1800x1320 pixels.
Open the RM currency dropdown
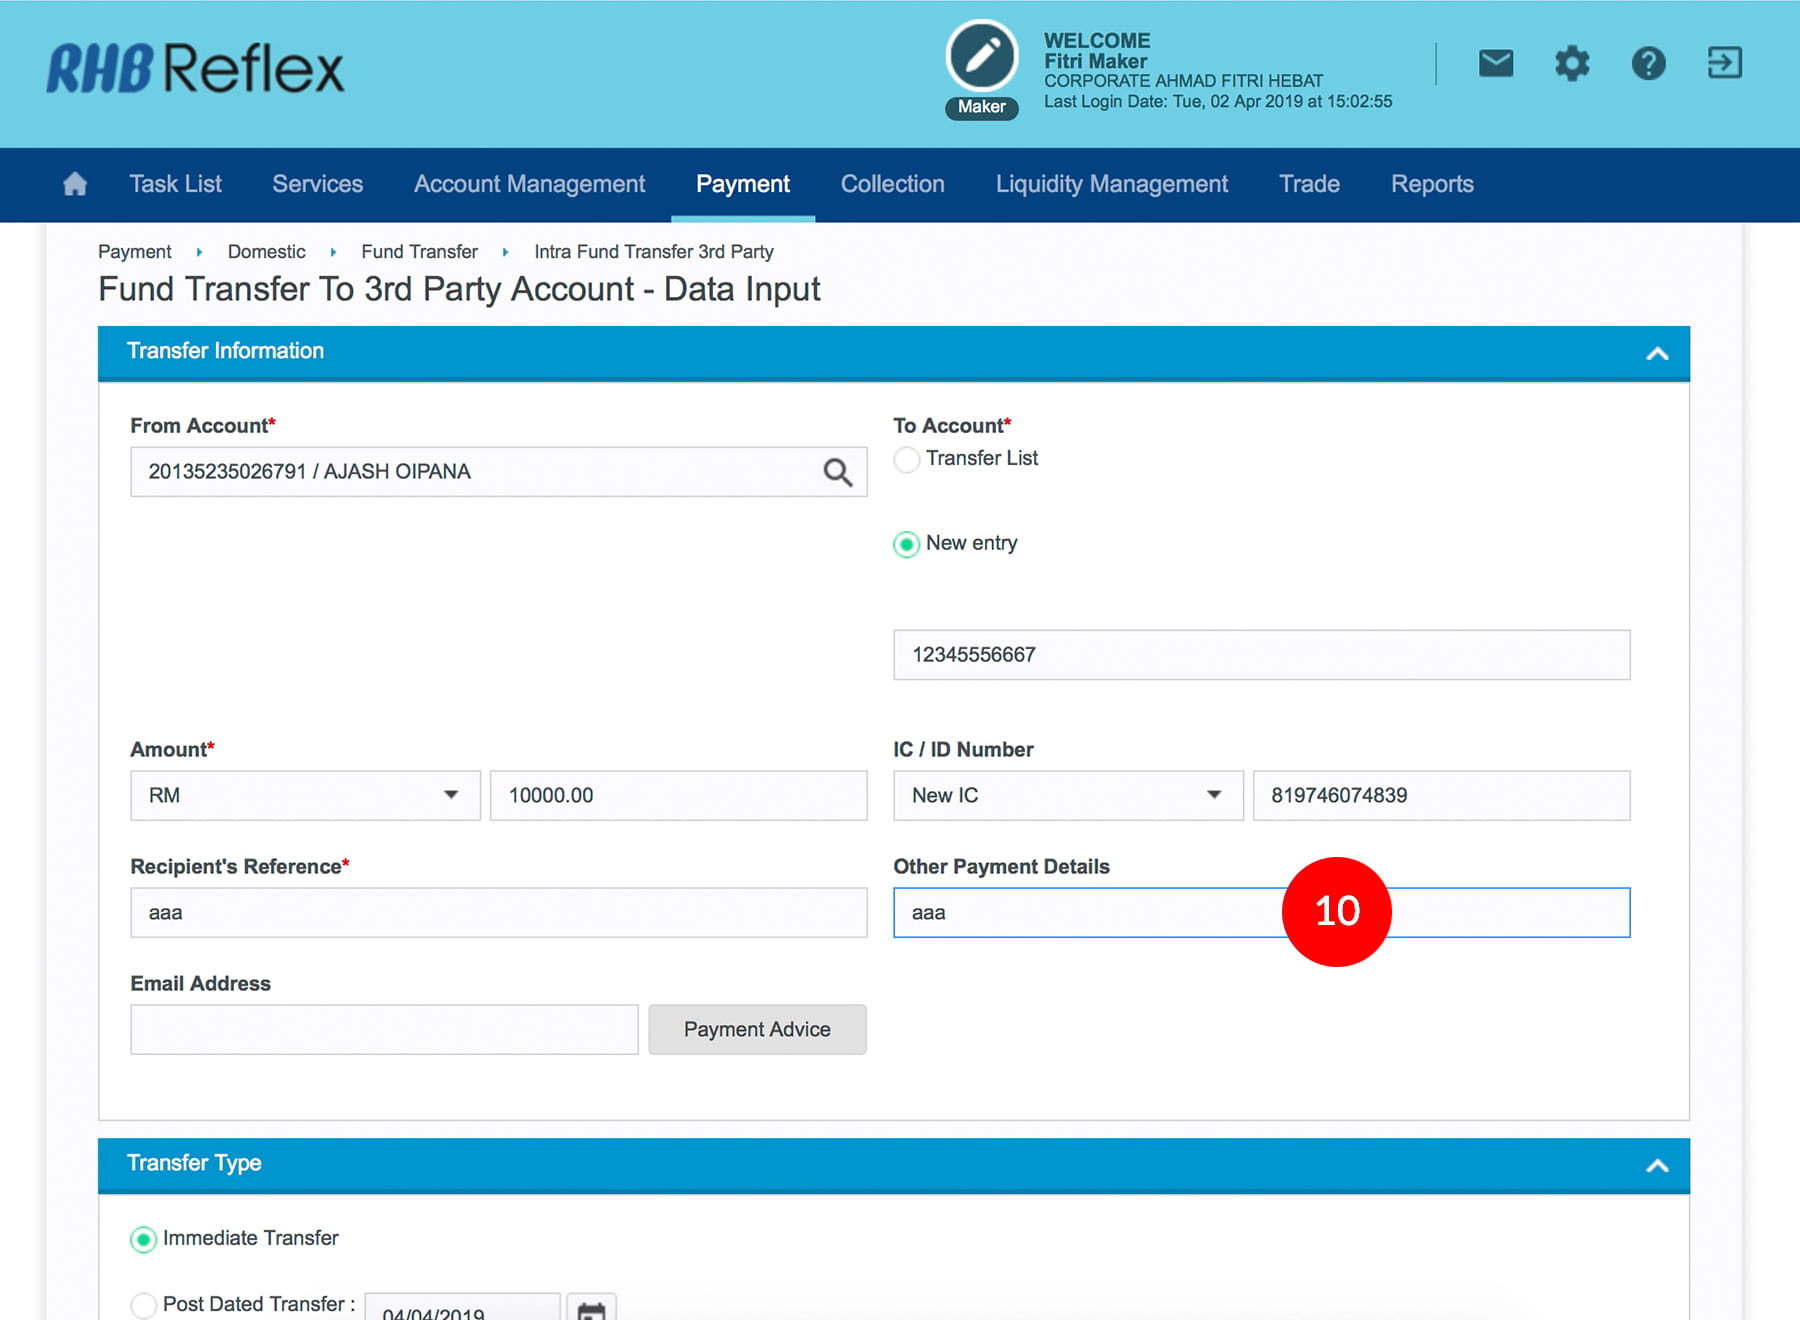(305, 795)
